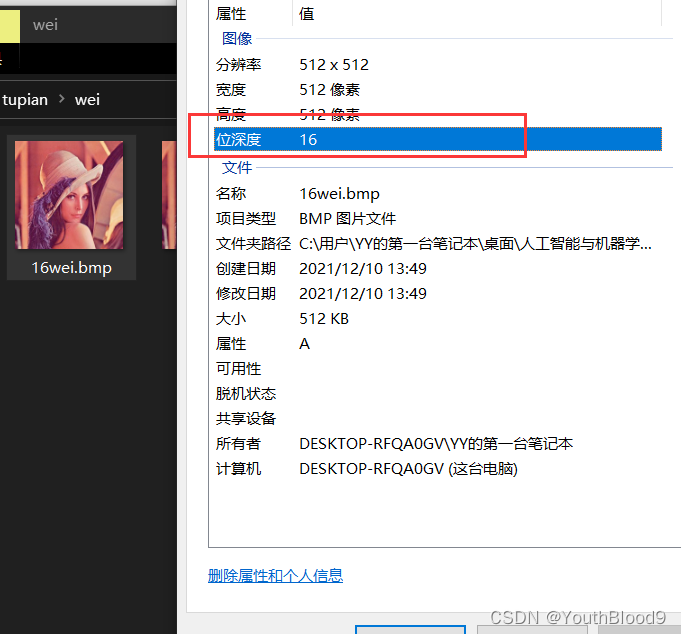Expand breadcrumb chevron after tupian
The image size is (681, 634).
click(x=61, y=99)
